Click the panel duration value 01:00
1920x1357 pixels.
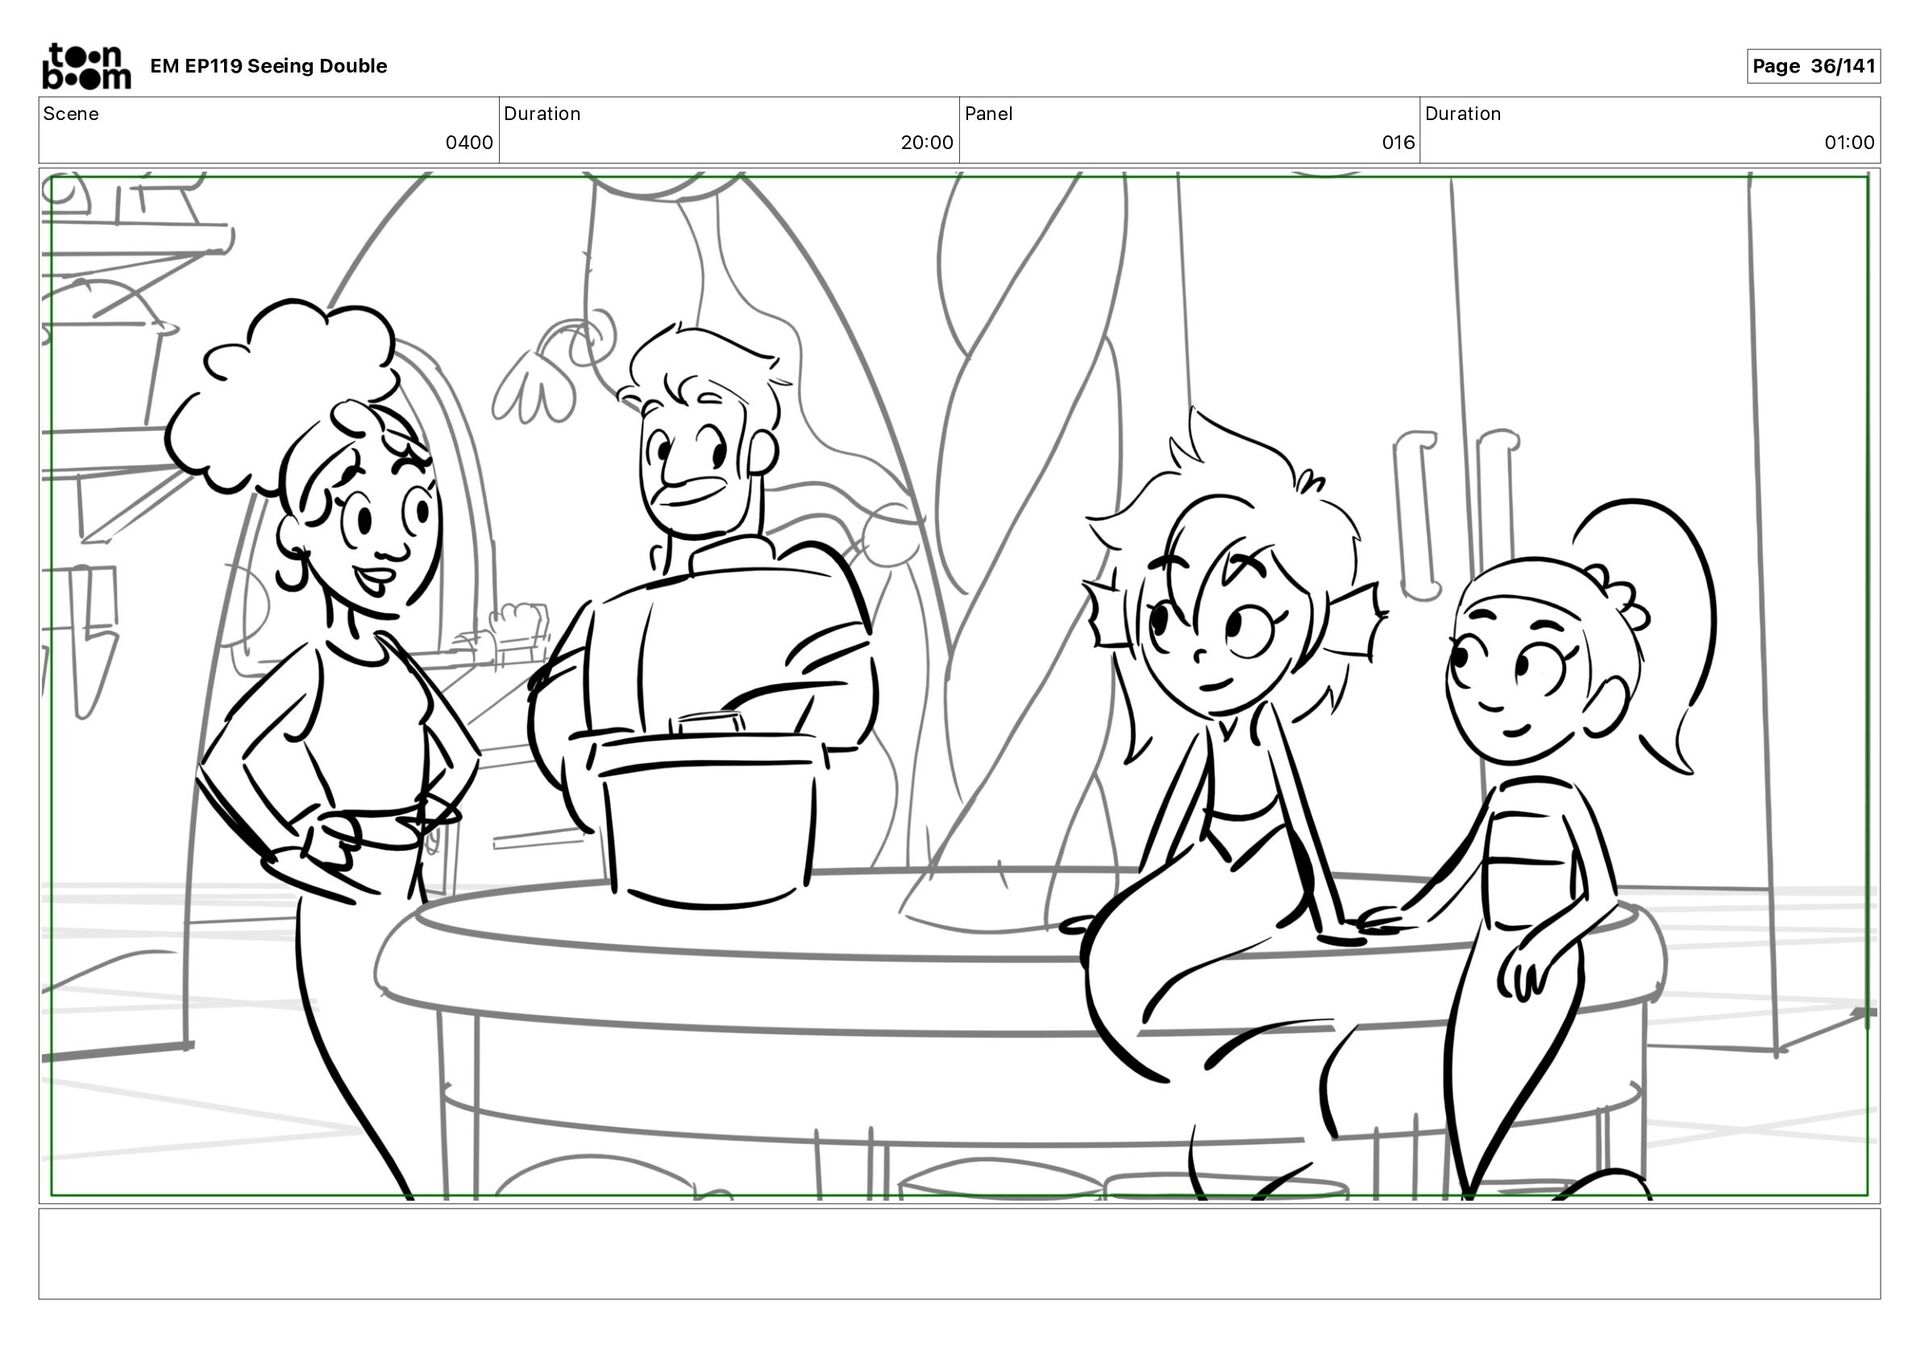[x=1849, y=143]
